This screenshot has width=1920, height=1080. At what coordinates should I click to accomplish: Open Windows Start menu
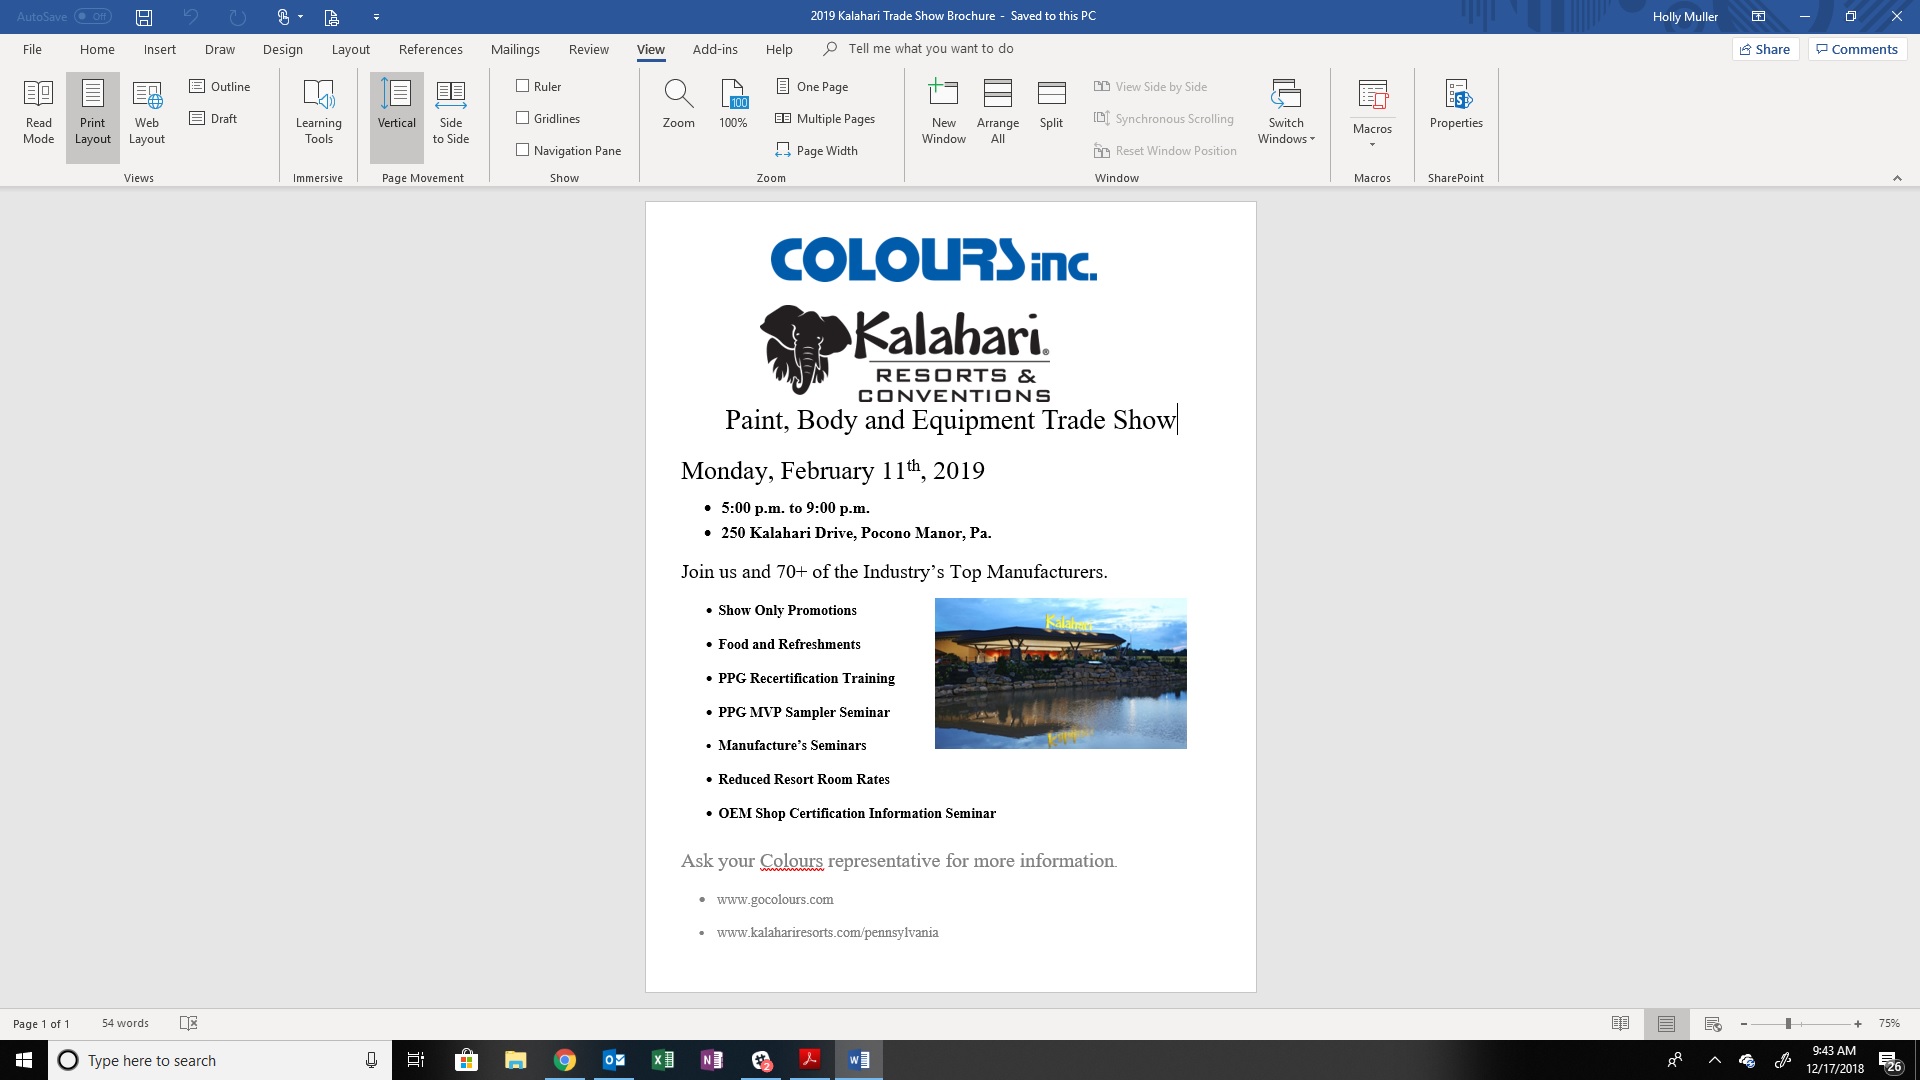coord(24,1060)
